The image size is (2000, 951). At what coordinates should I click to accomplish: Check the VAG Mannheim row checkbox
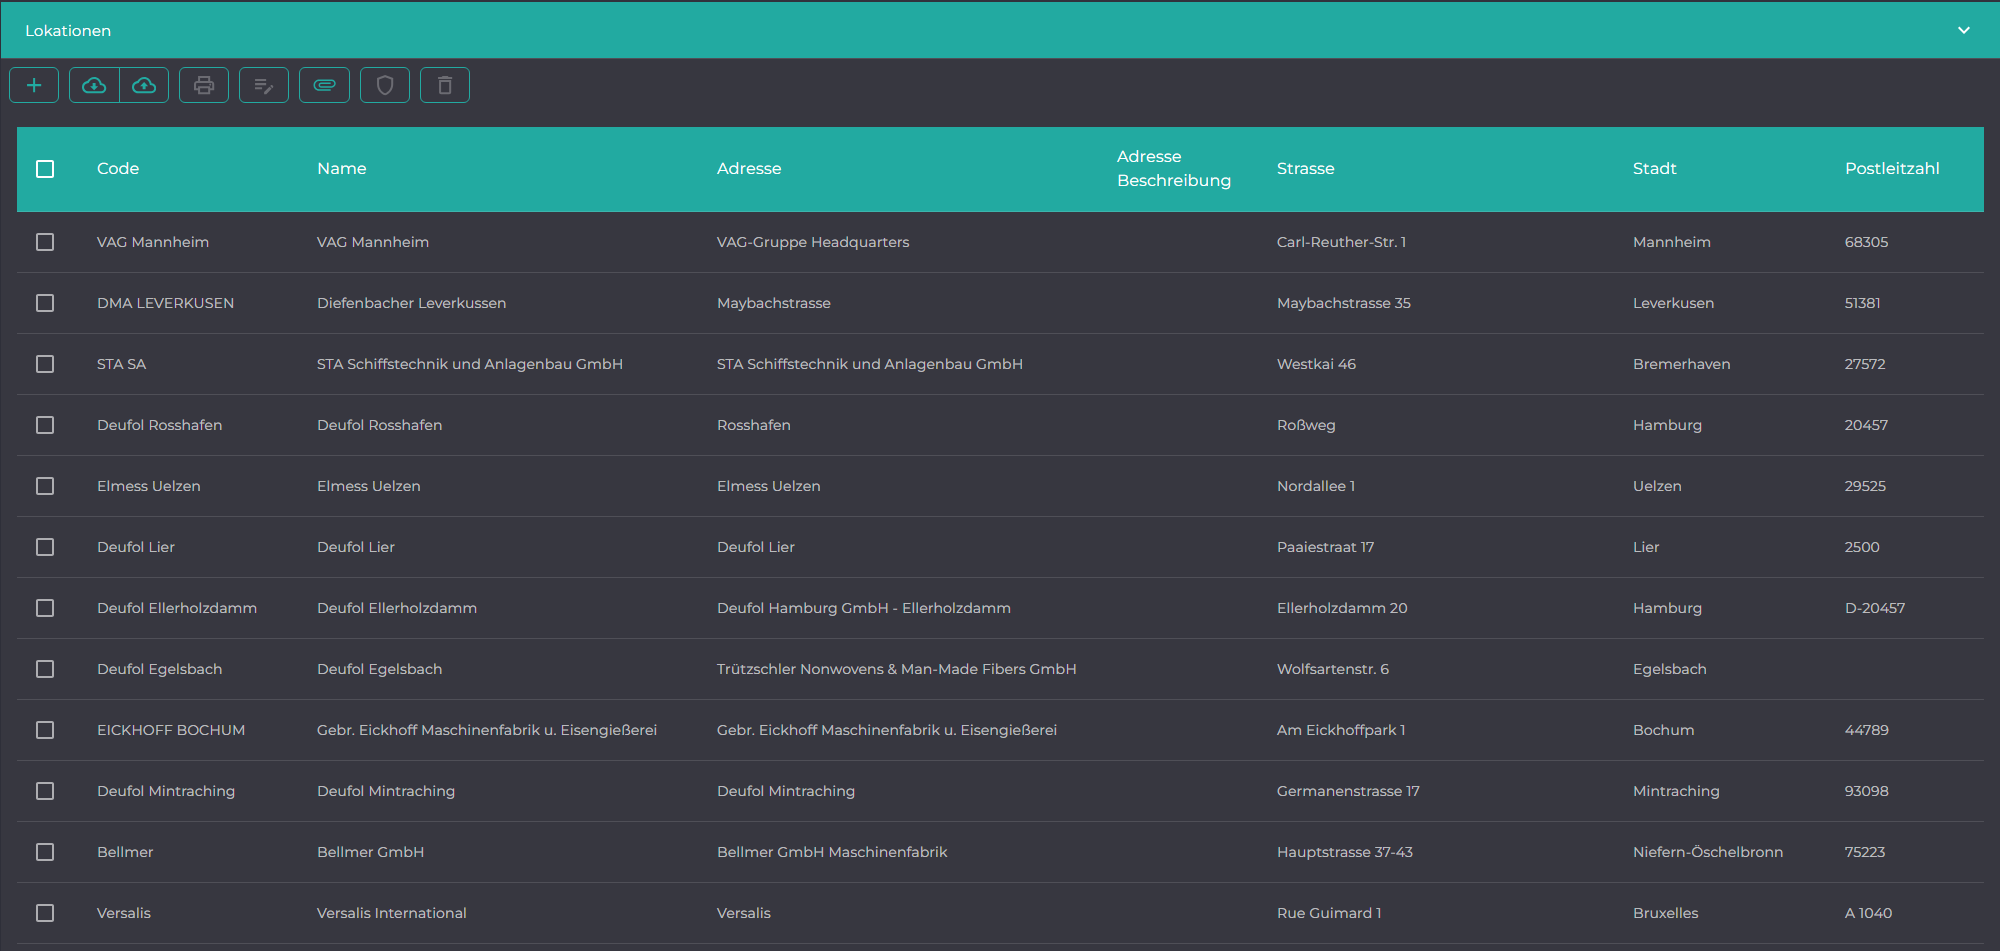point(45,242)
